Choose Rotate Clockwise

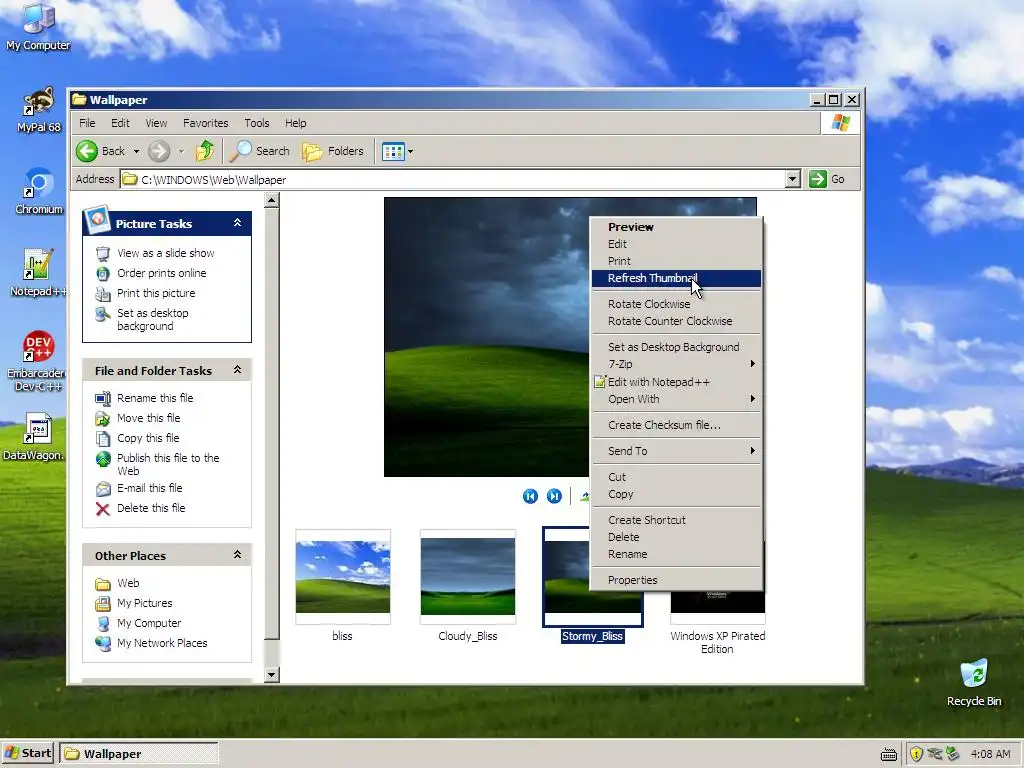pos(676,304)
